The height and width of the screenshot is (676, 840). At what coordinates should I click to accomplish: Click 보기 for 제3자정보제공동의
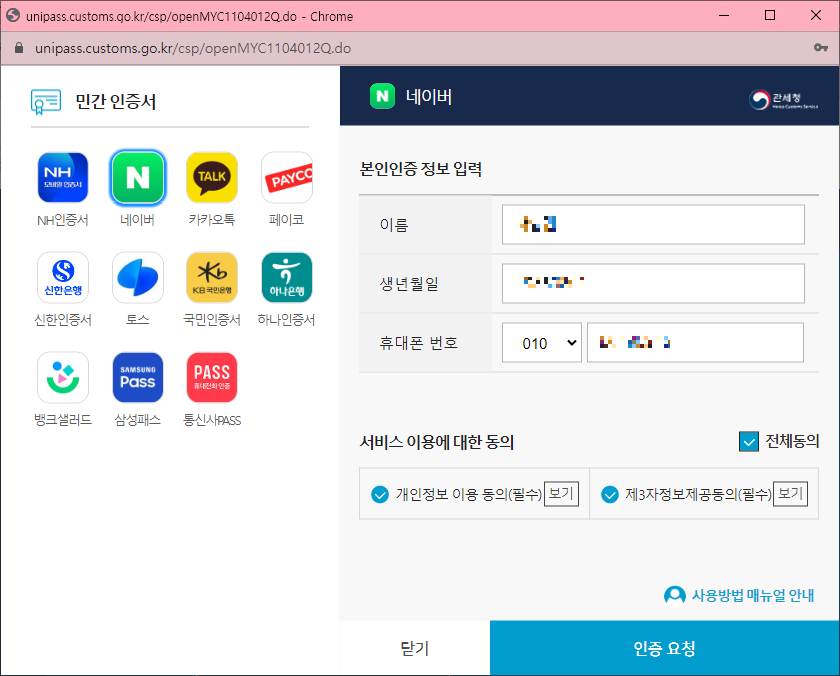click(x=790, y=493)
